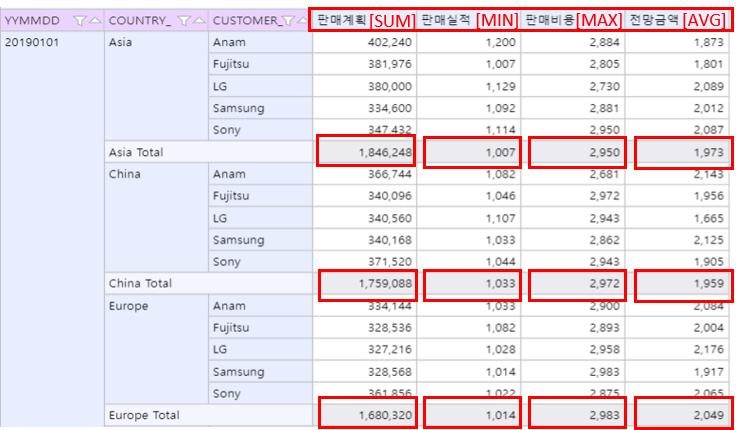Select the COUNTRY_ header label

tap(140, 21)
